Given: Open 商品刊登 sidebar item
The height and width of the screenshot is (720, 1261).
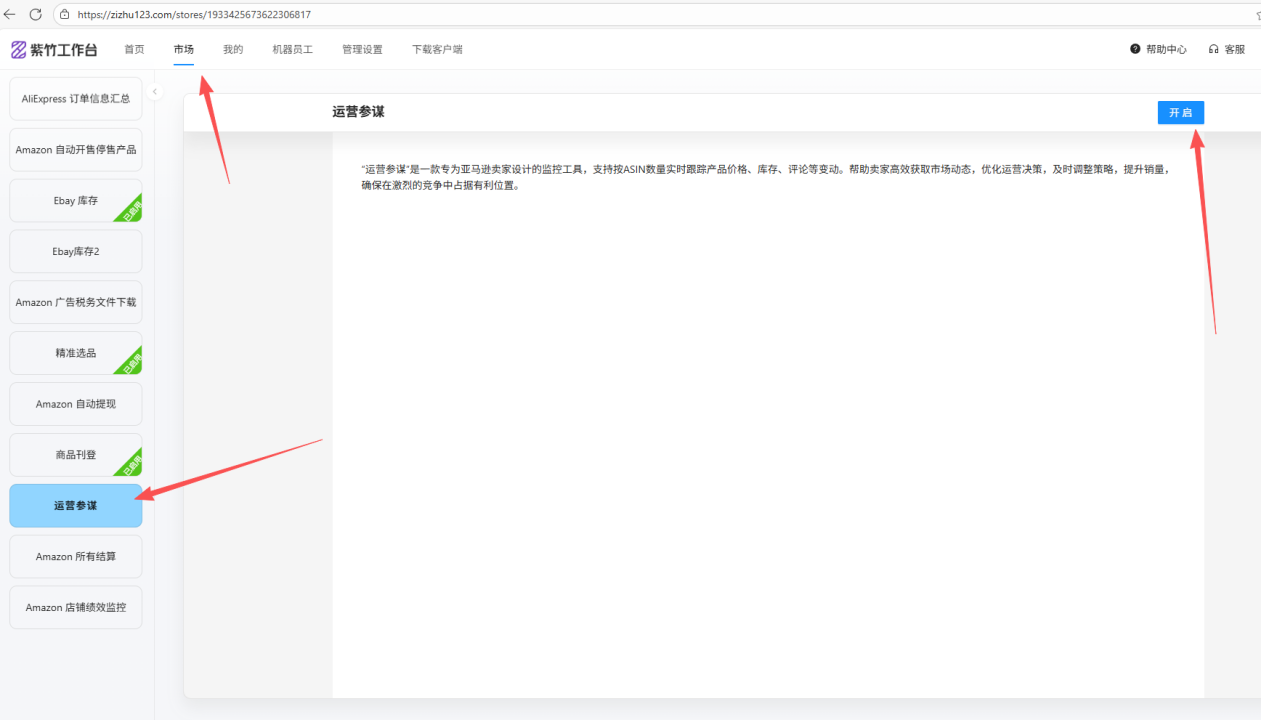Looking at the screenshot, I should [x=76, y=455].
